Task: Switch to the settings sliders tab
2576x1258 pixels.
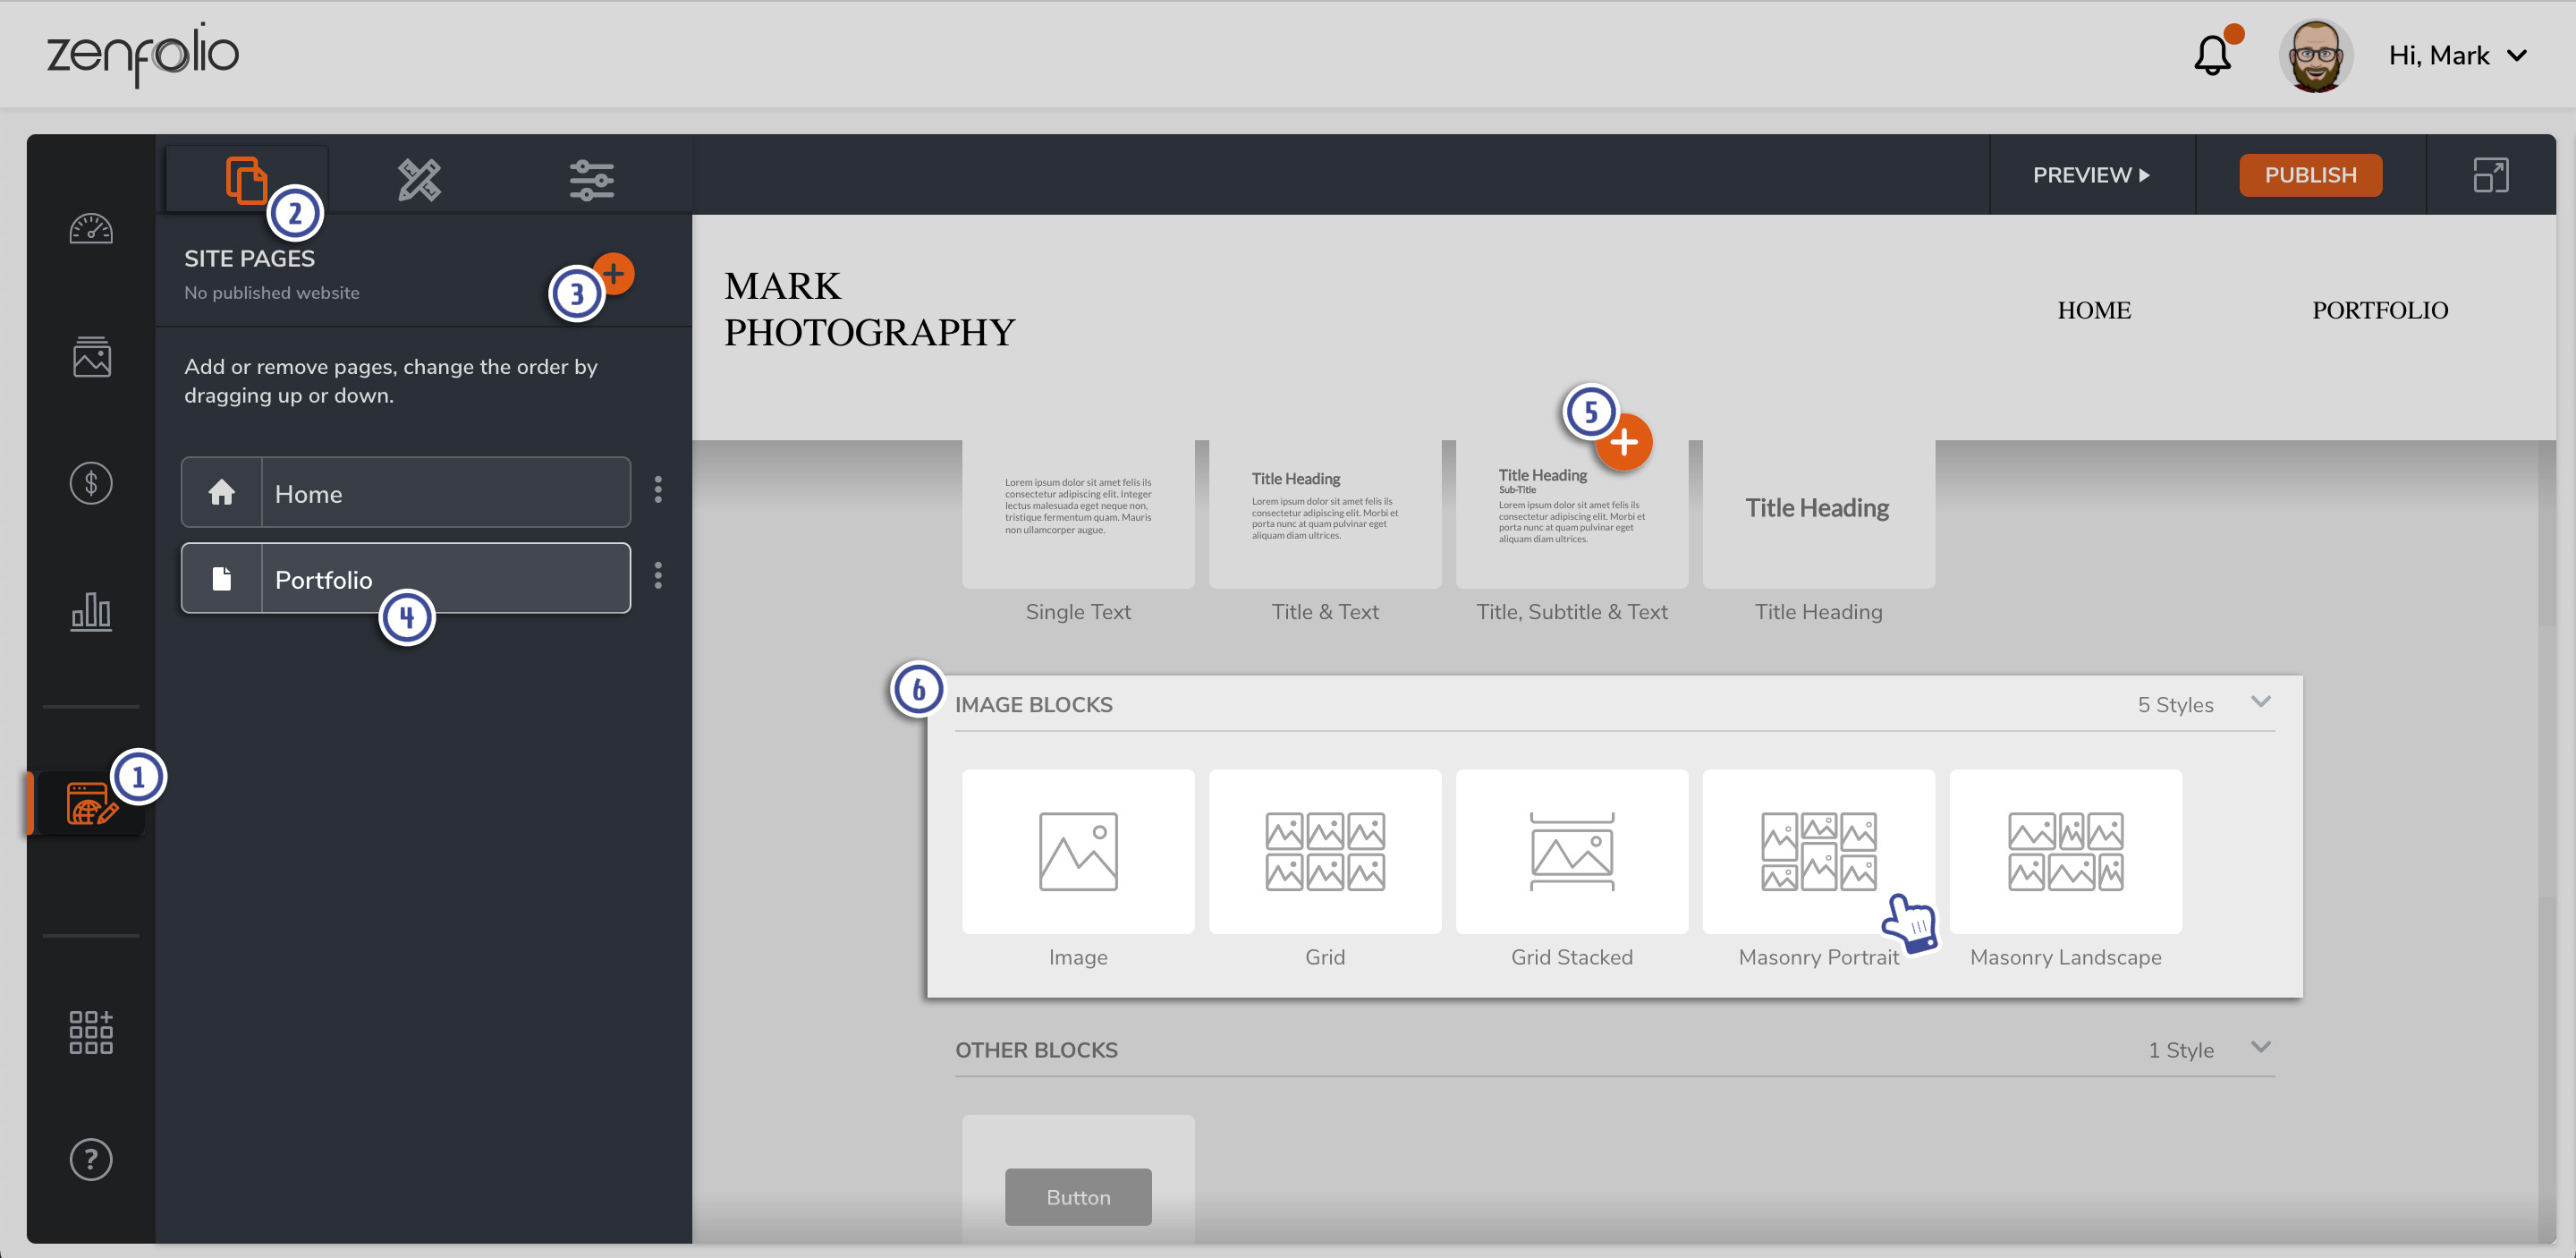Action: click(x=592, y=180)
